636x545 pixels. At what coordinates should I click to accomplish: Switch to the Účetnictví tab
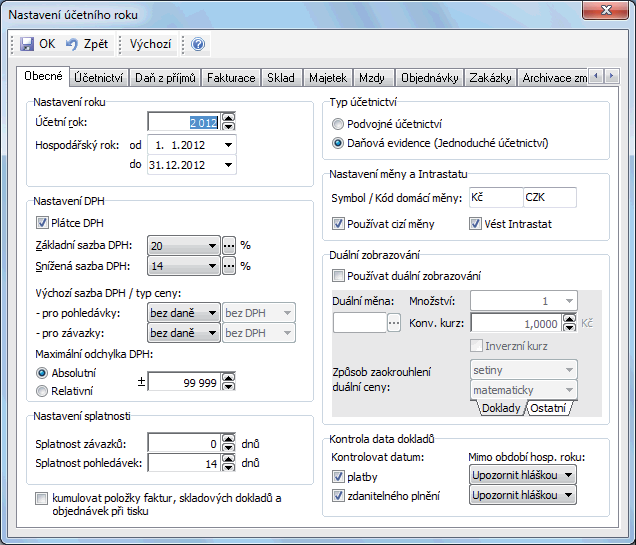click(98, 77)
